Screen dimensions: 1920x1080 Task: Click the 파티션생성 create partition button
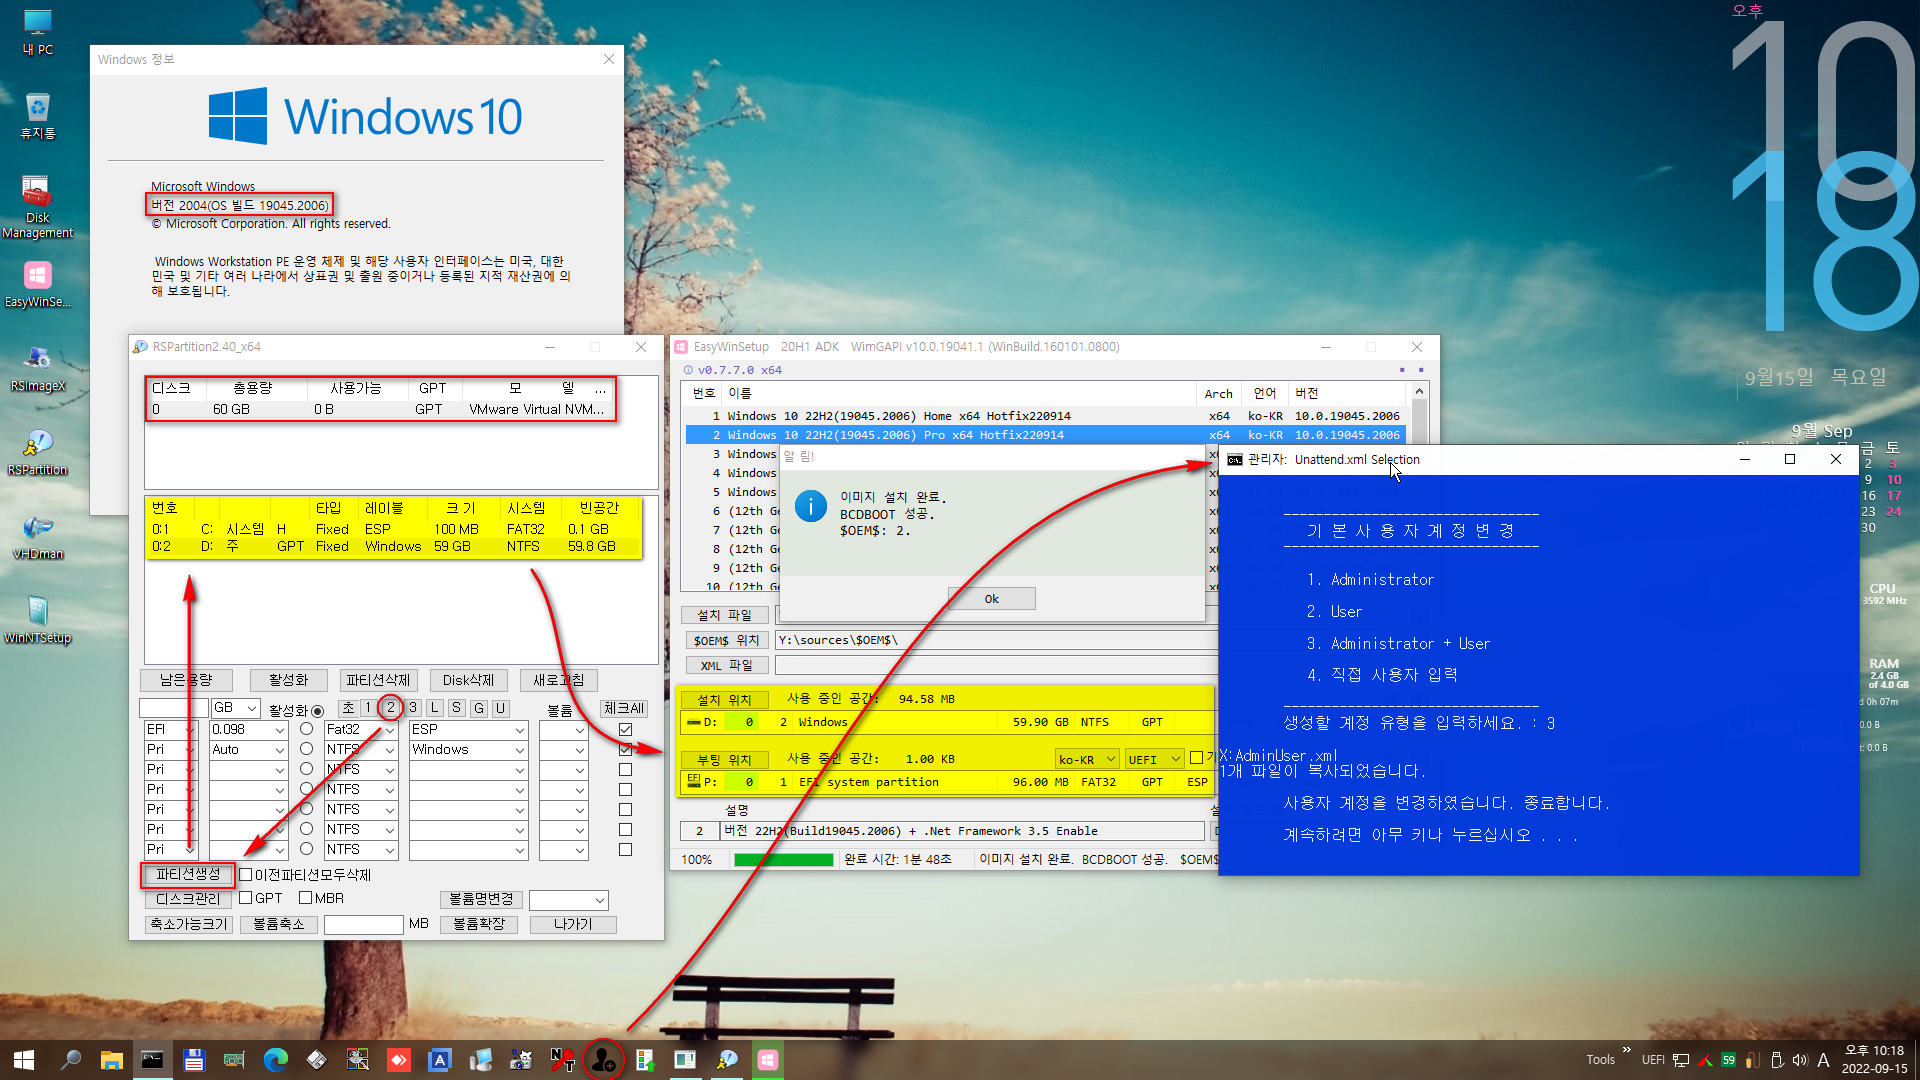pos(188,875)
